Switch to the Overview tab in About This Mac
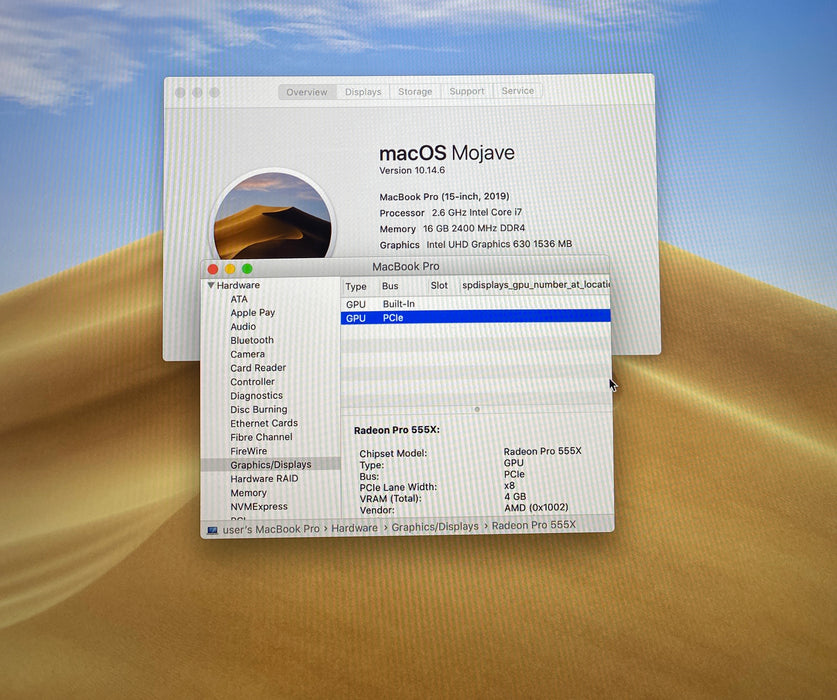 coord(307,92)
